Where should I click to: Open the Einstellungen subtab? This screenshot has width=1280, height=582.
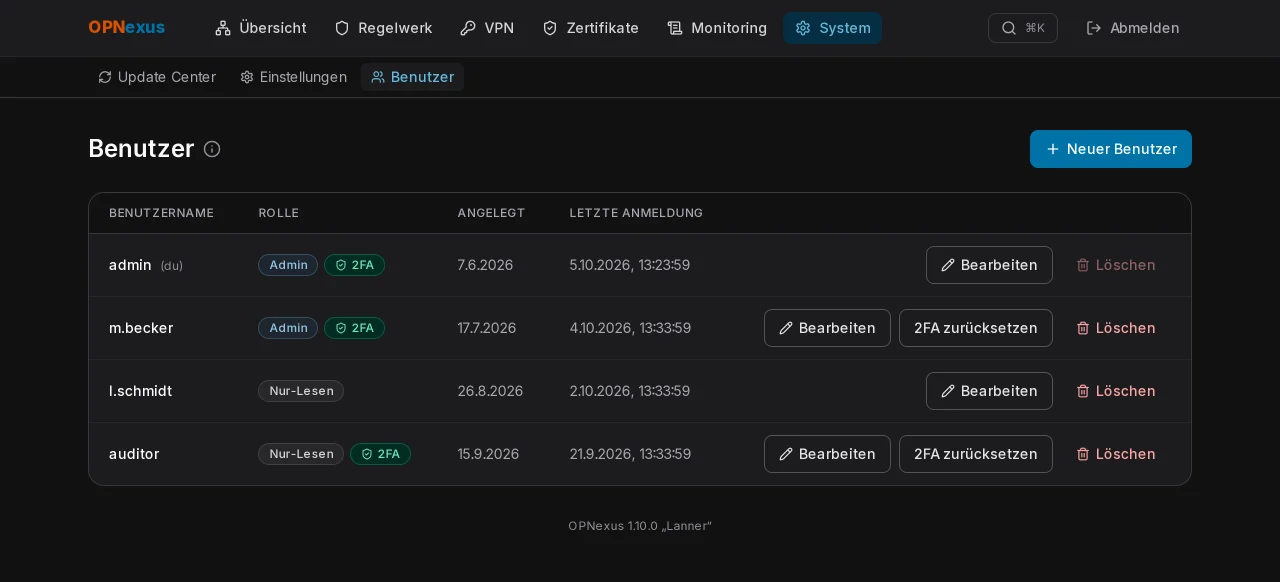[x=294, y=77]
